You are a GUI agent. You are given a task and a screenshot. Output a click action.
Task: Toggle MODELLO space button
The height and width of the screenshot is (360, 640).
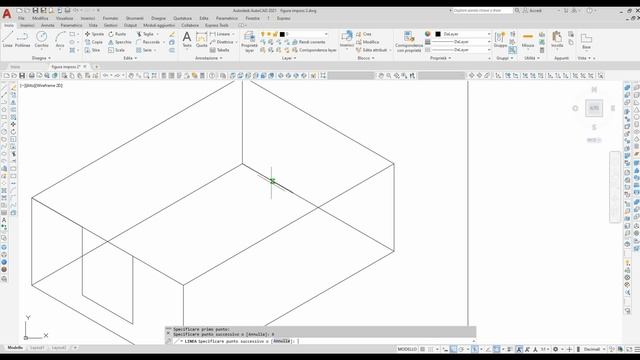coord(407,349)
